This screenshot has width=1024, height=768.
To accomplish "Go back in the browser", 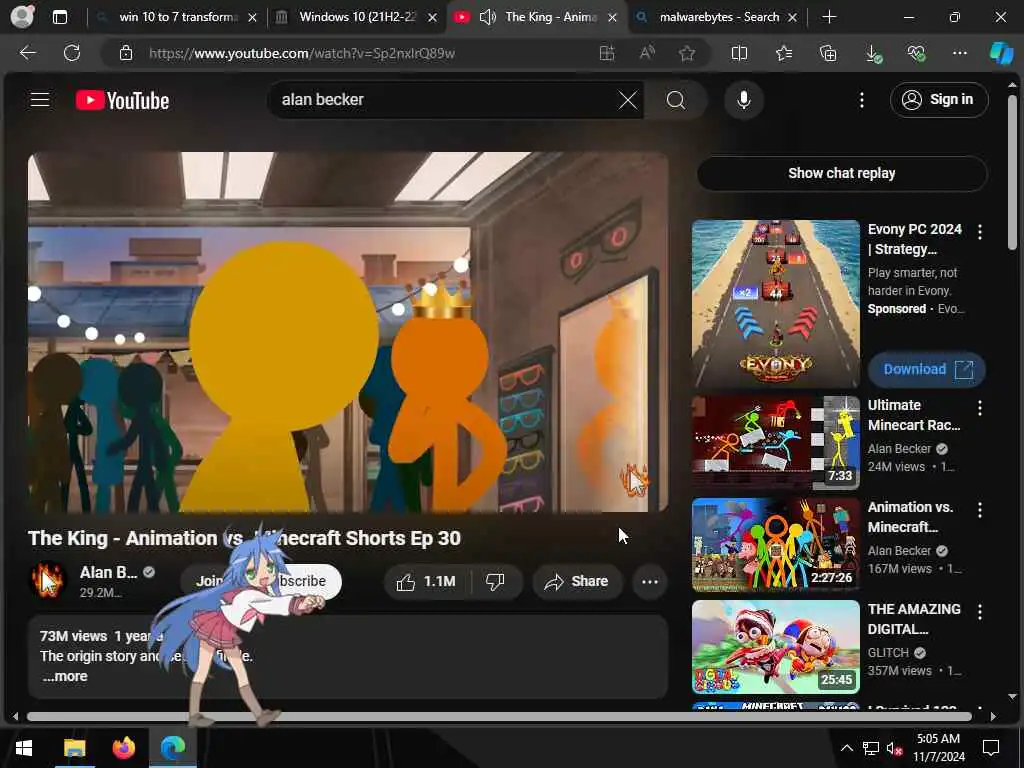I will (x=27, y=53).
